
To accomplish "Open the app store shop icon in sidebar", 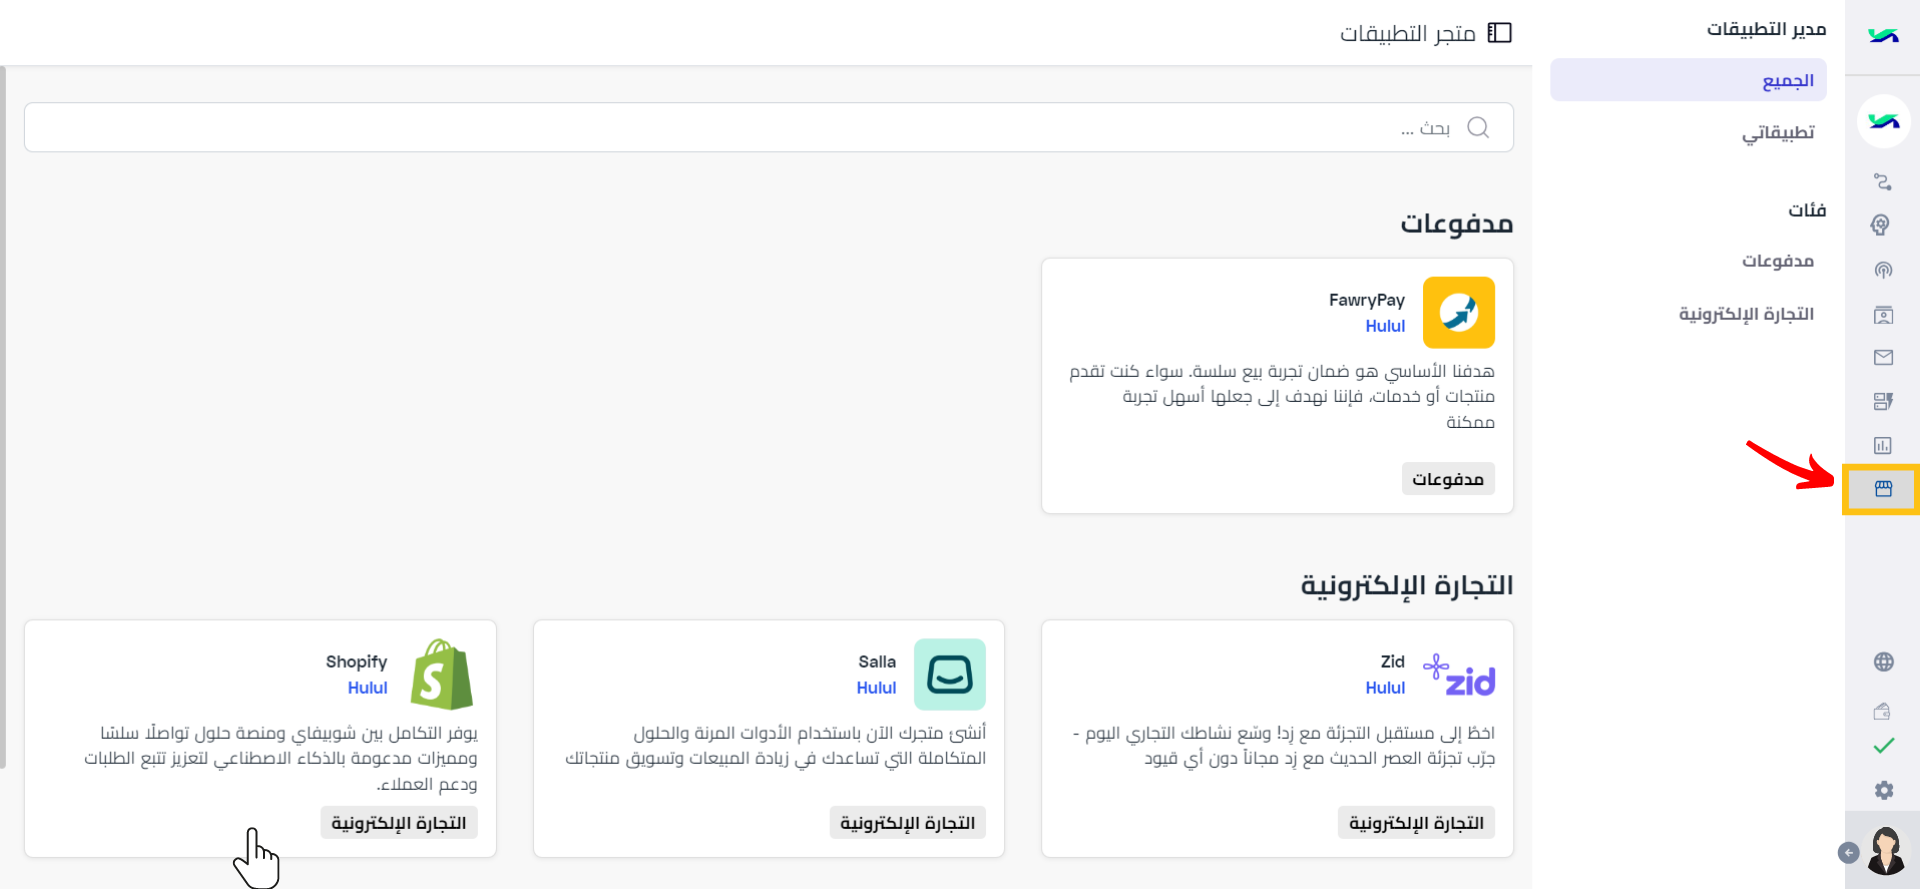I will click(1883, 489).
